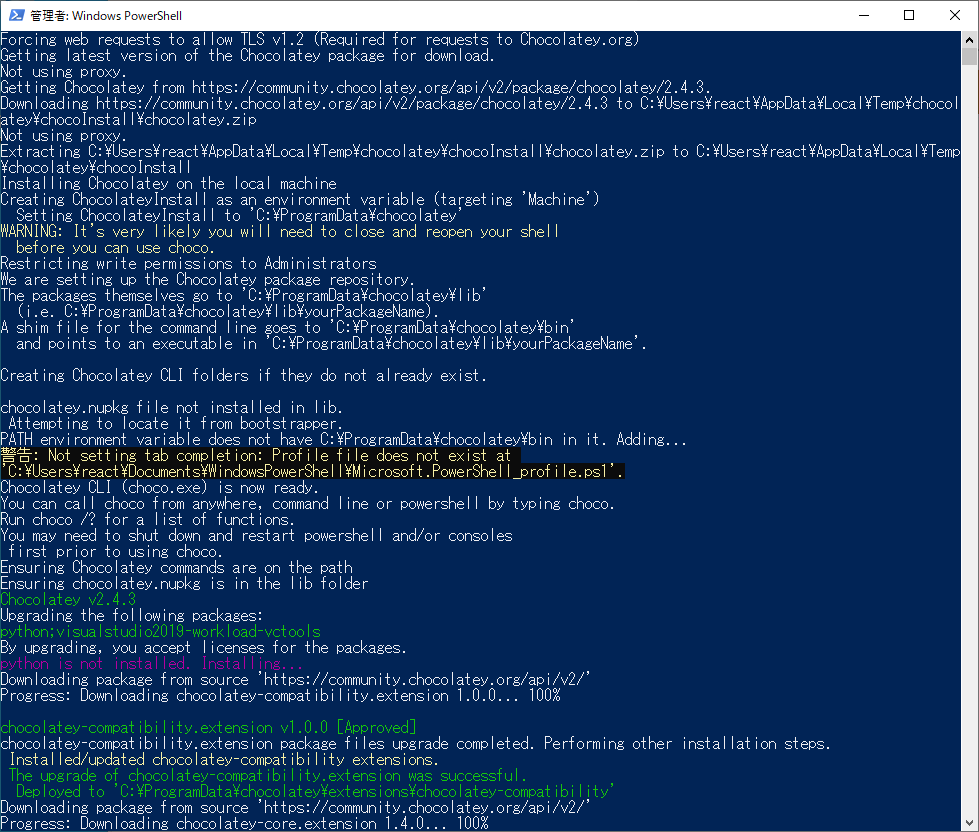Image resolution: width=979 pixels, height=832 pixels.
Task: Click the 'Getting Chocolatey from https://community.chocolatey.org' line
Action: point(355,87)
